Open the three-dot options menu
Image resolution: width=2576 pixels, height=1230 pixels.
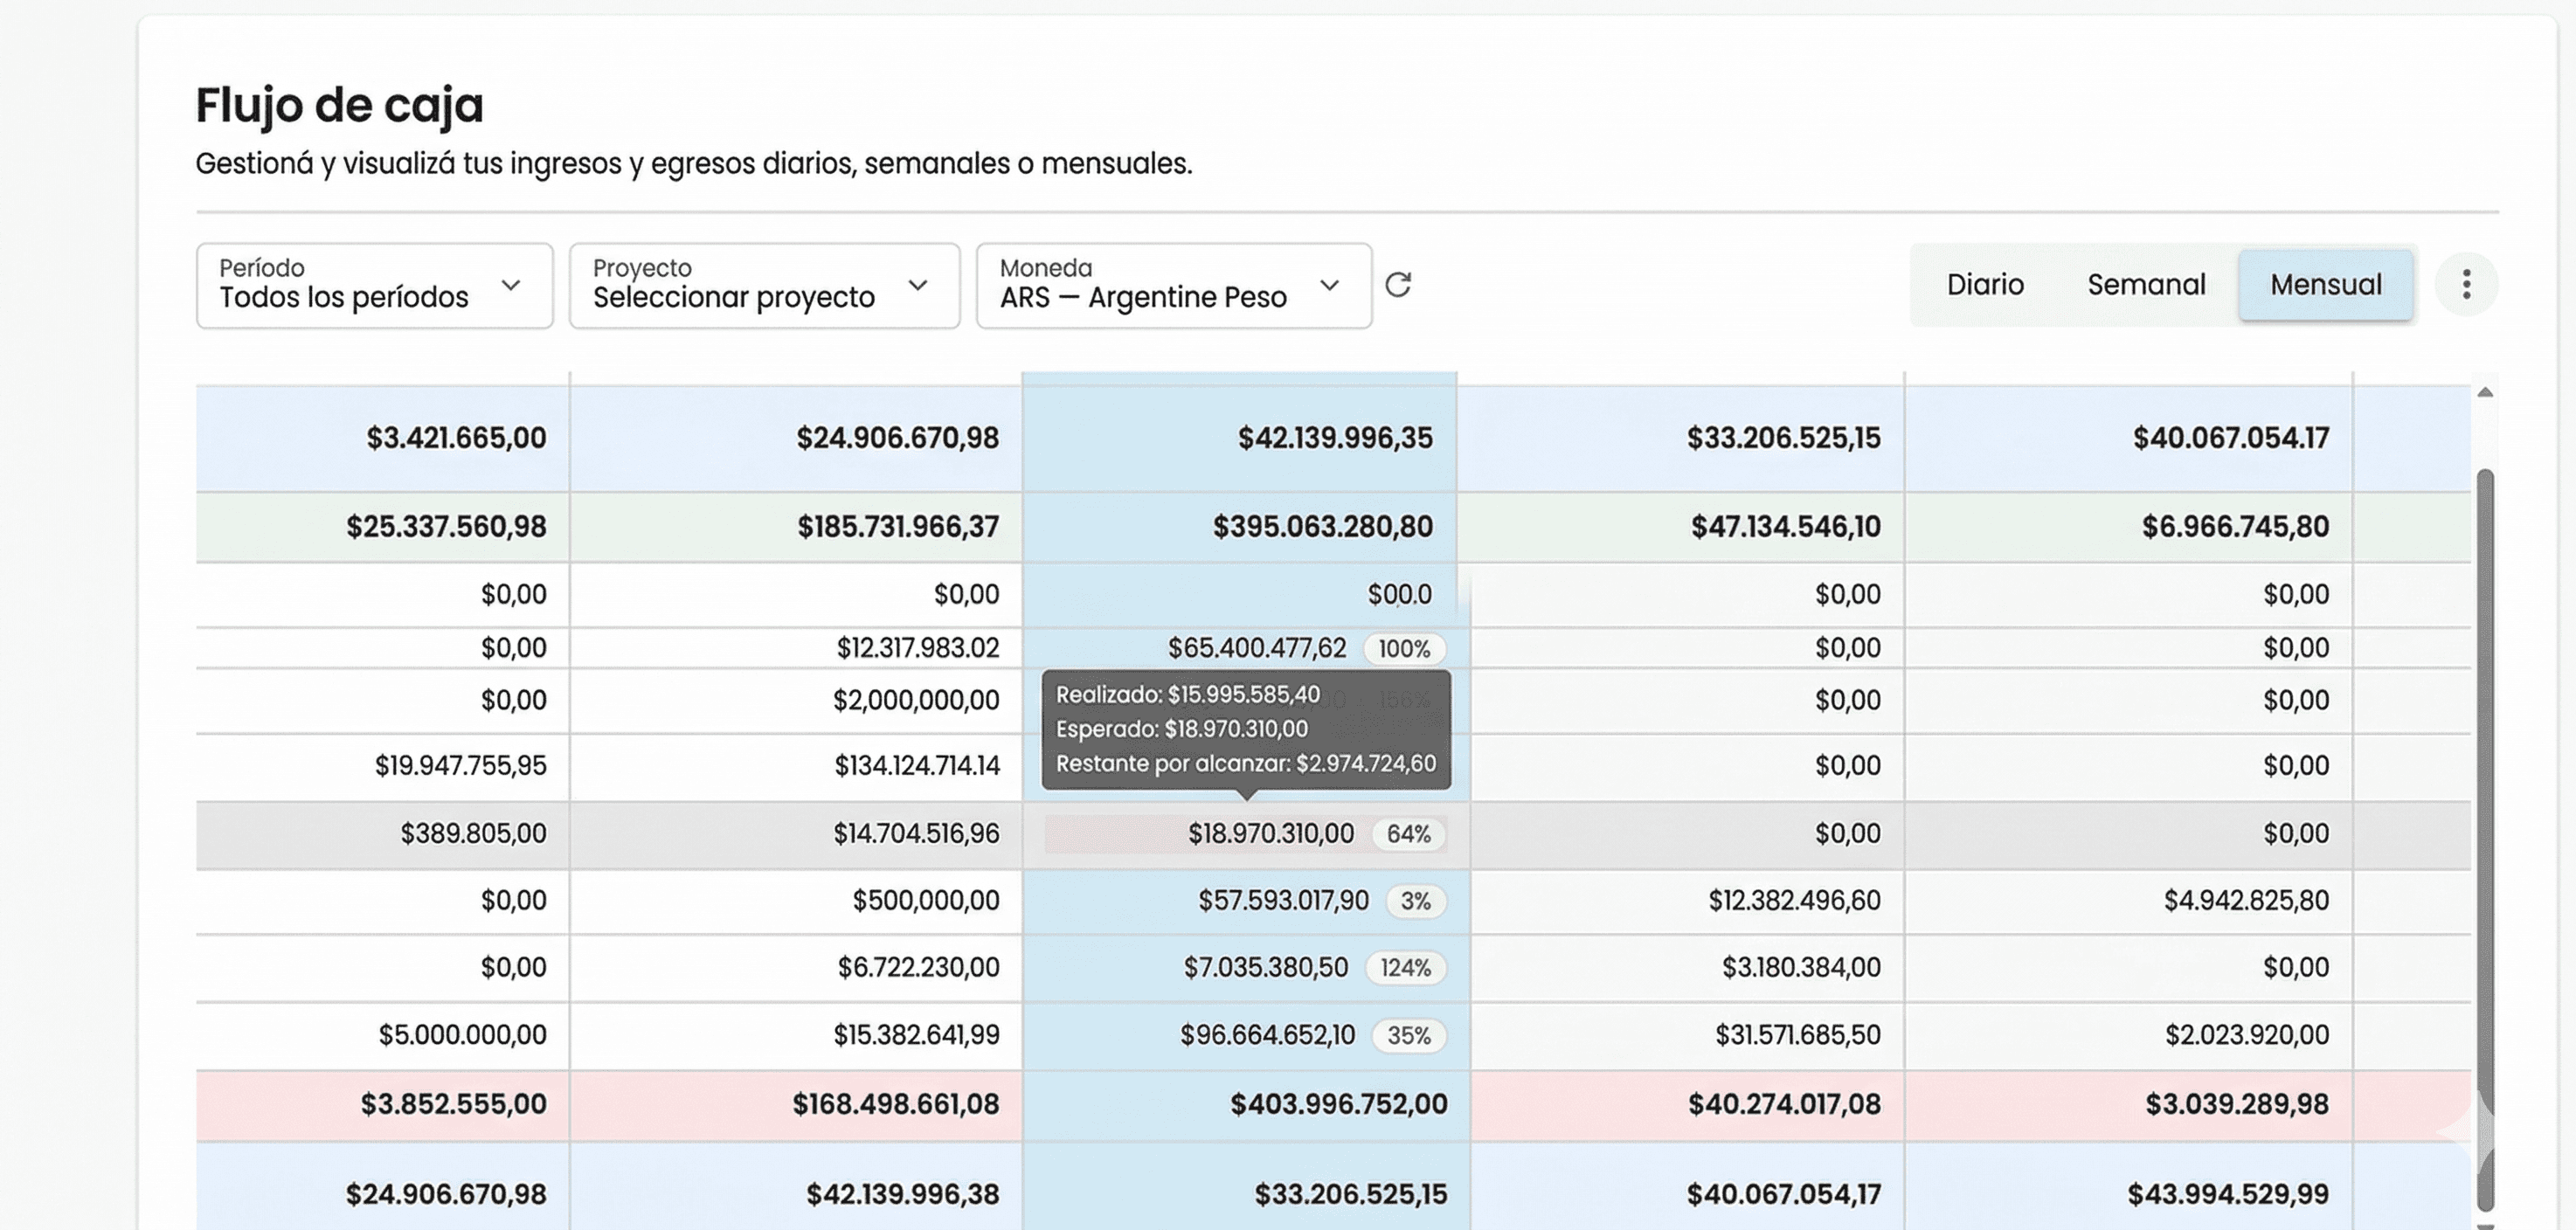(x=2466, y=285)
